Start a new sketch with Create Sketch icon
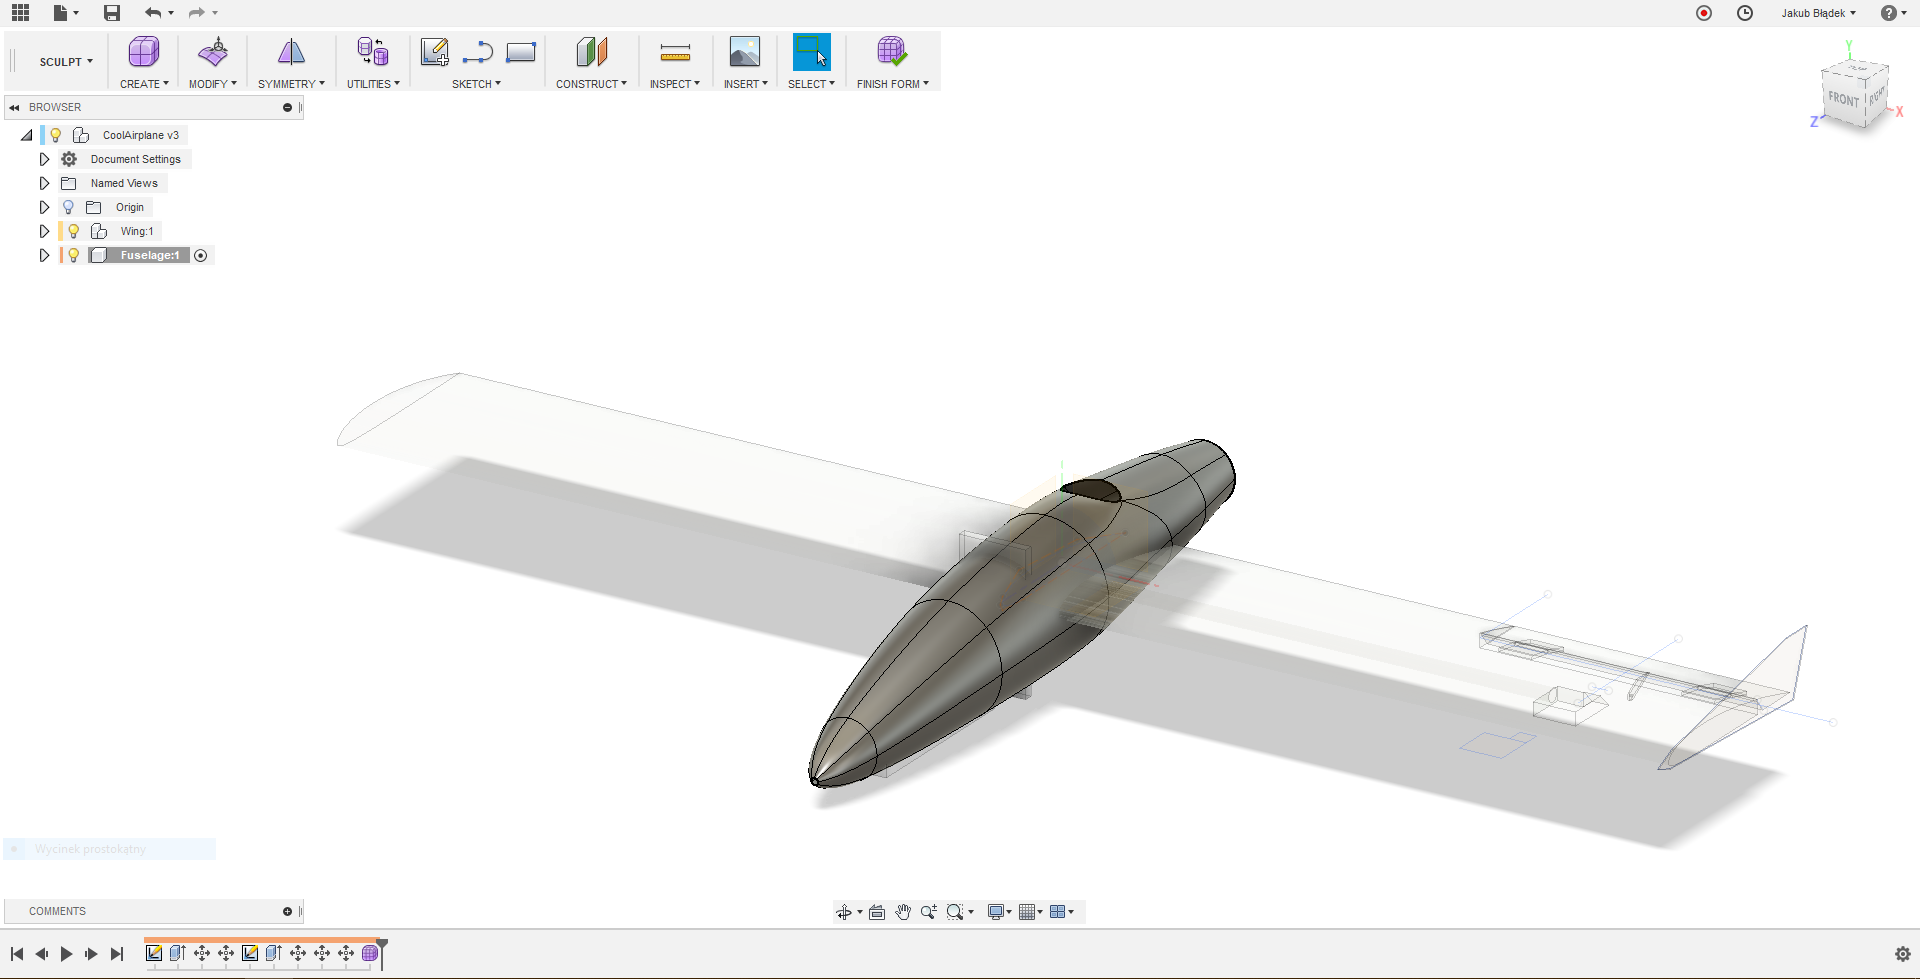Screen dimensions: 1920x979 coord(434,52)
